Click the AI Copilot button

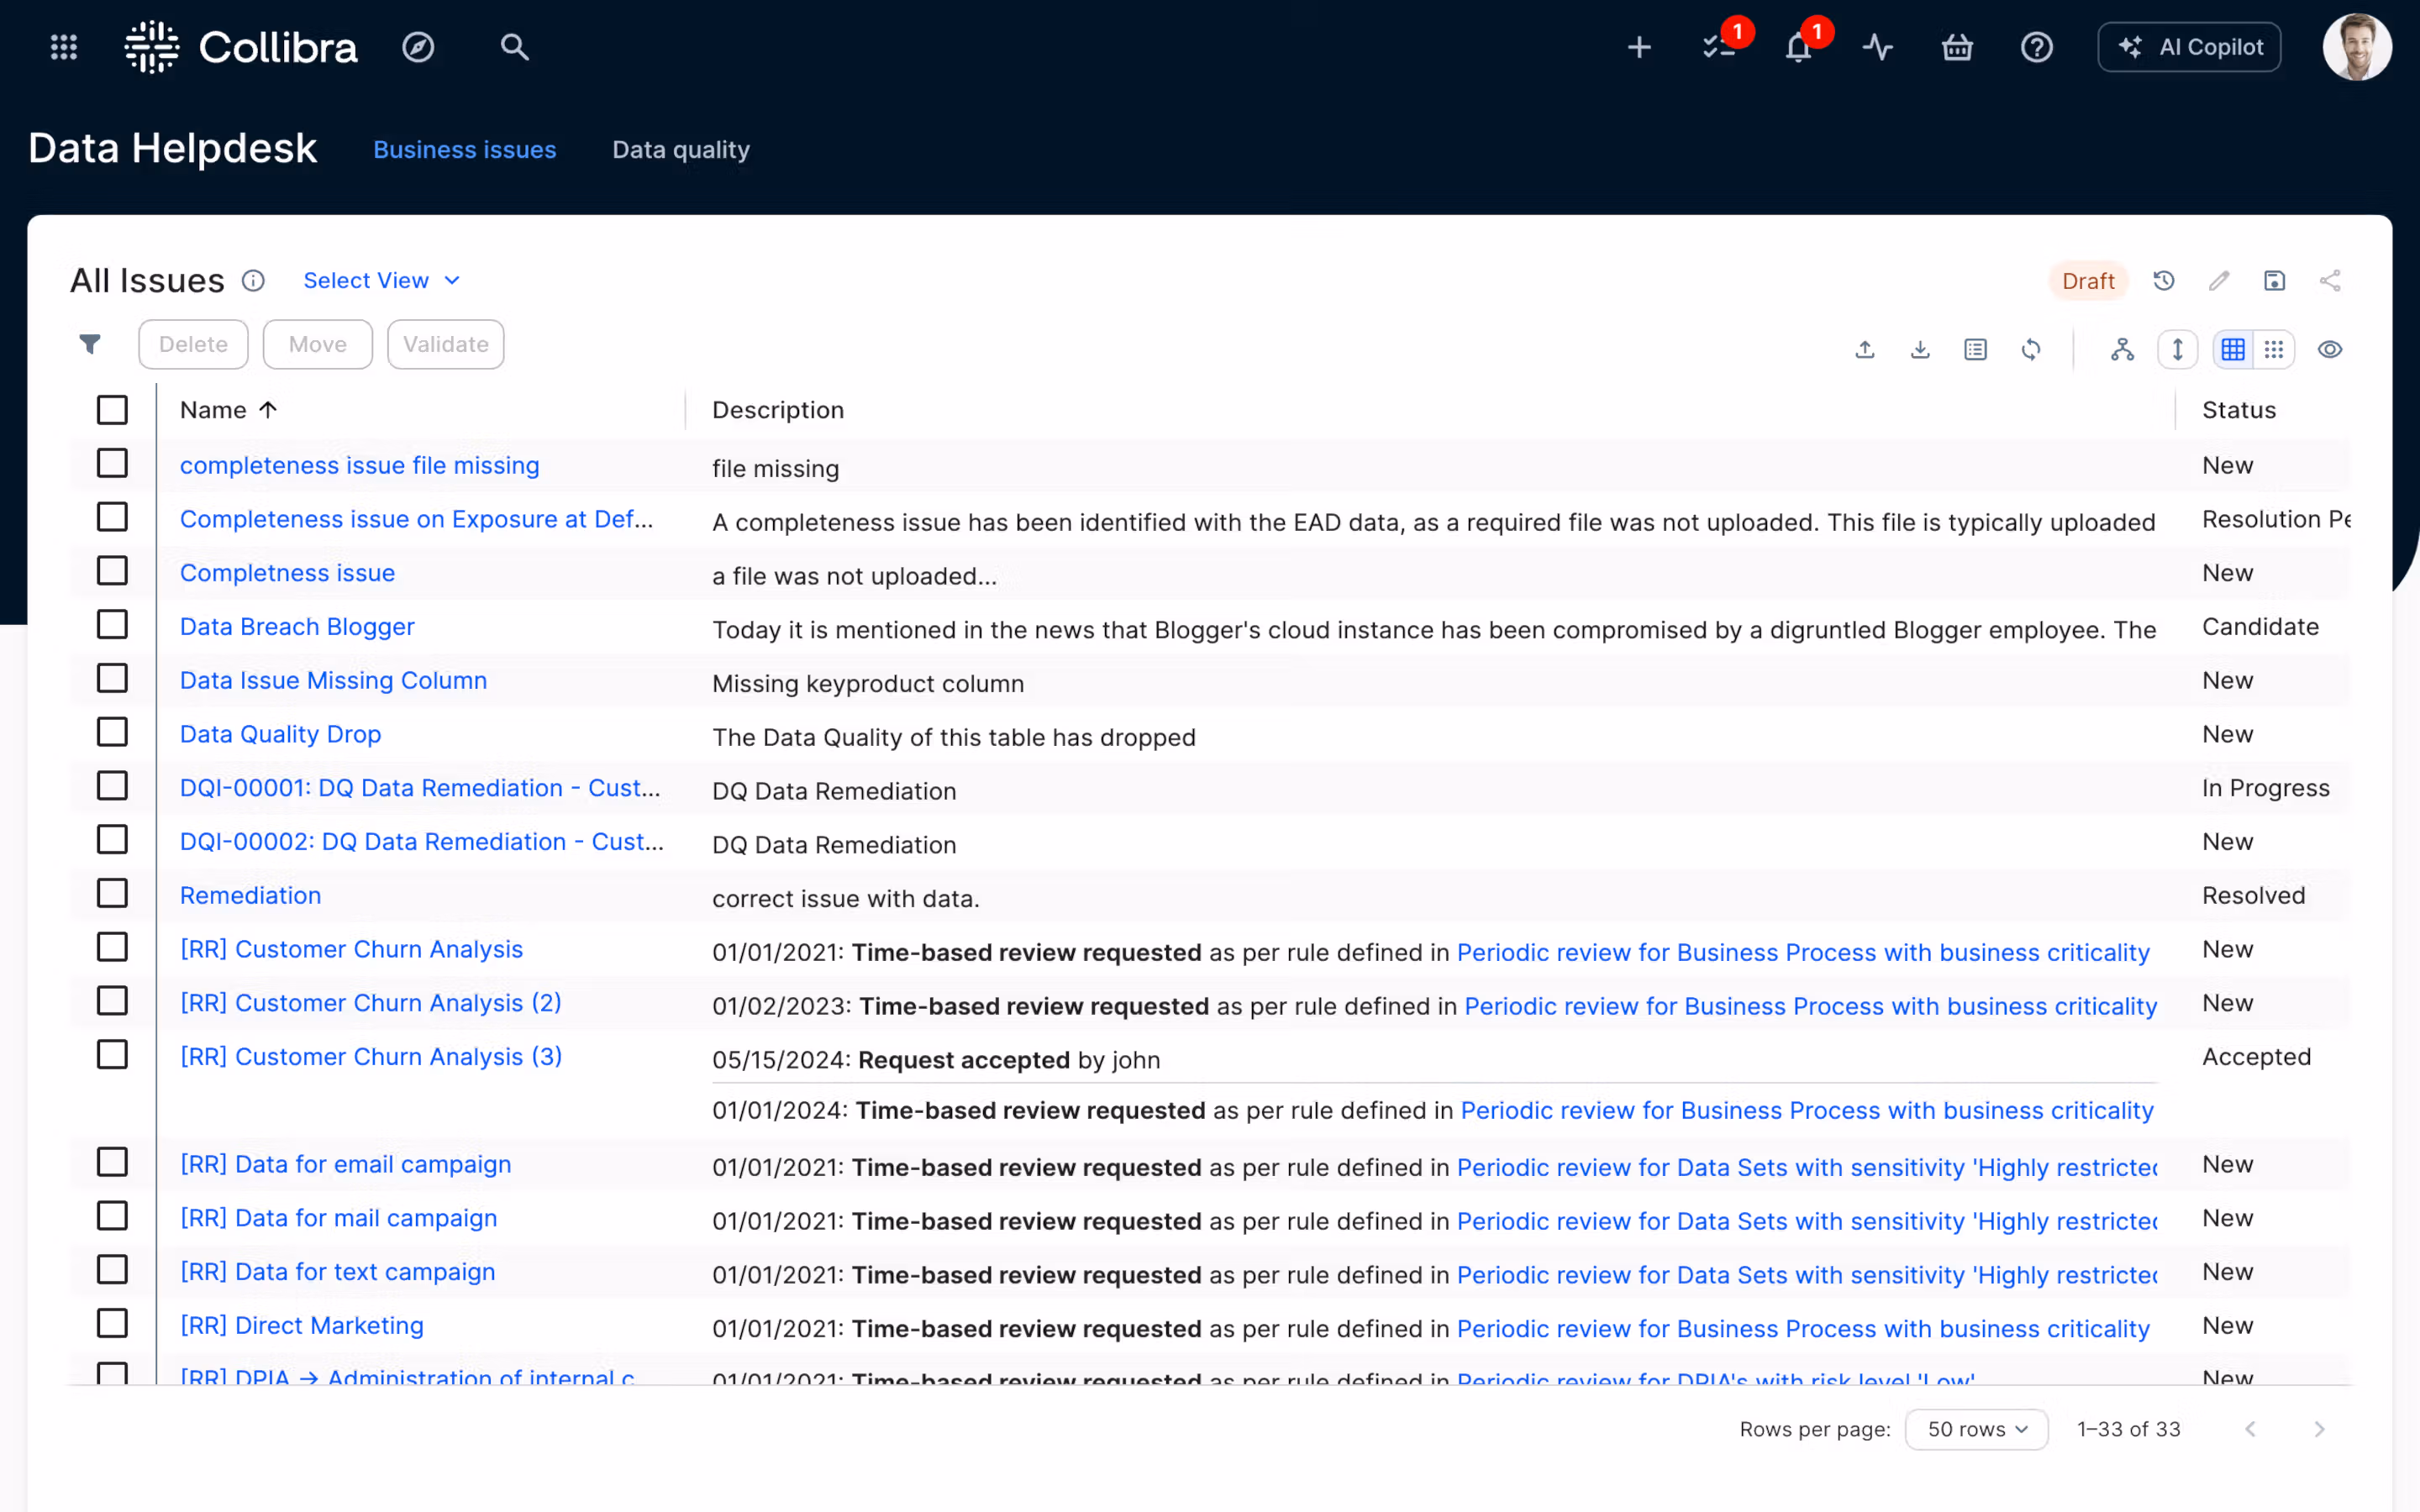coord(2189,47)
